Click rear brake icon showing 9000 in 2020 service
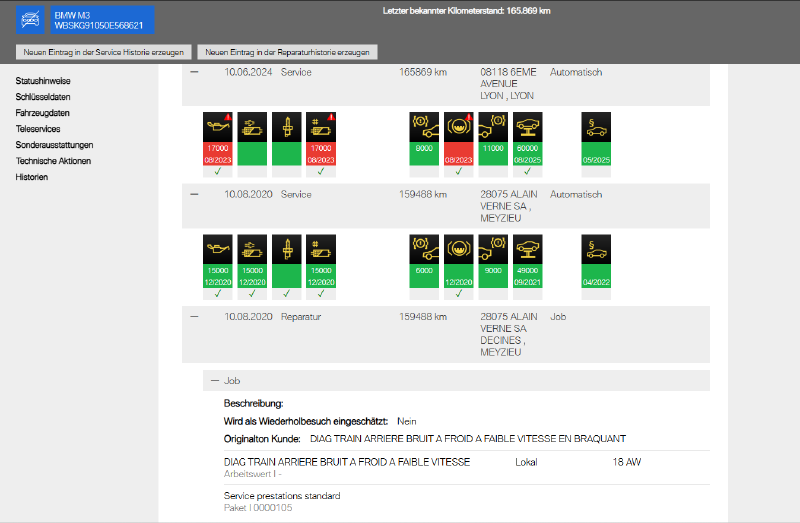The image size is (800, 523). 493,249
